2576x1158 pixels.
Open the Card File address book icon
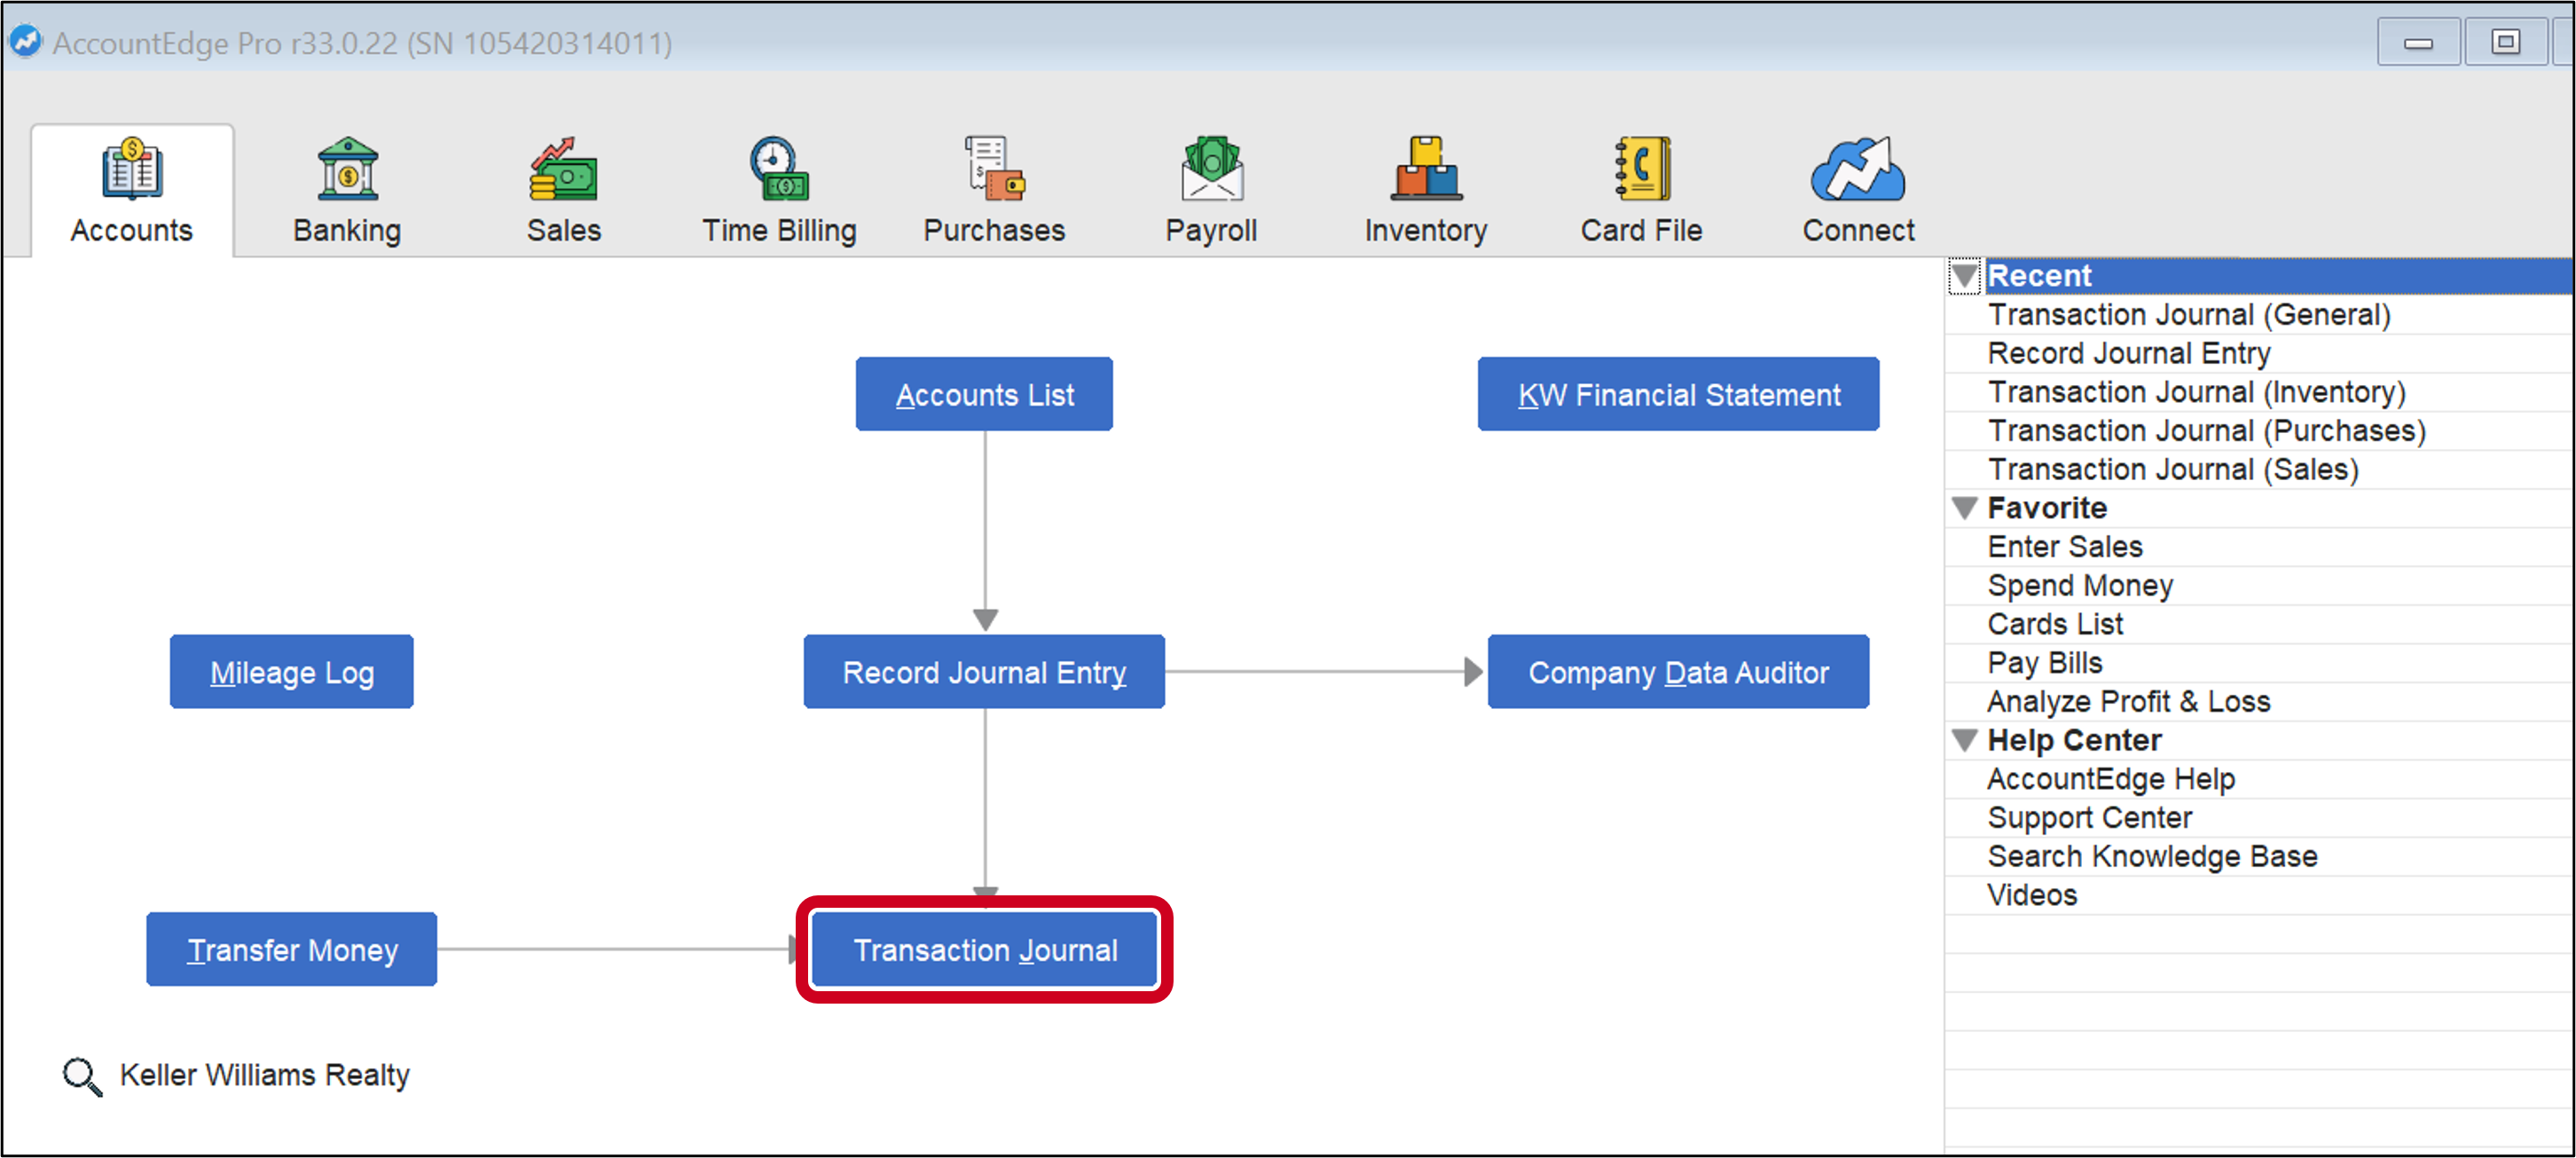coord(1641,169)
